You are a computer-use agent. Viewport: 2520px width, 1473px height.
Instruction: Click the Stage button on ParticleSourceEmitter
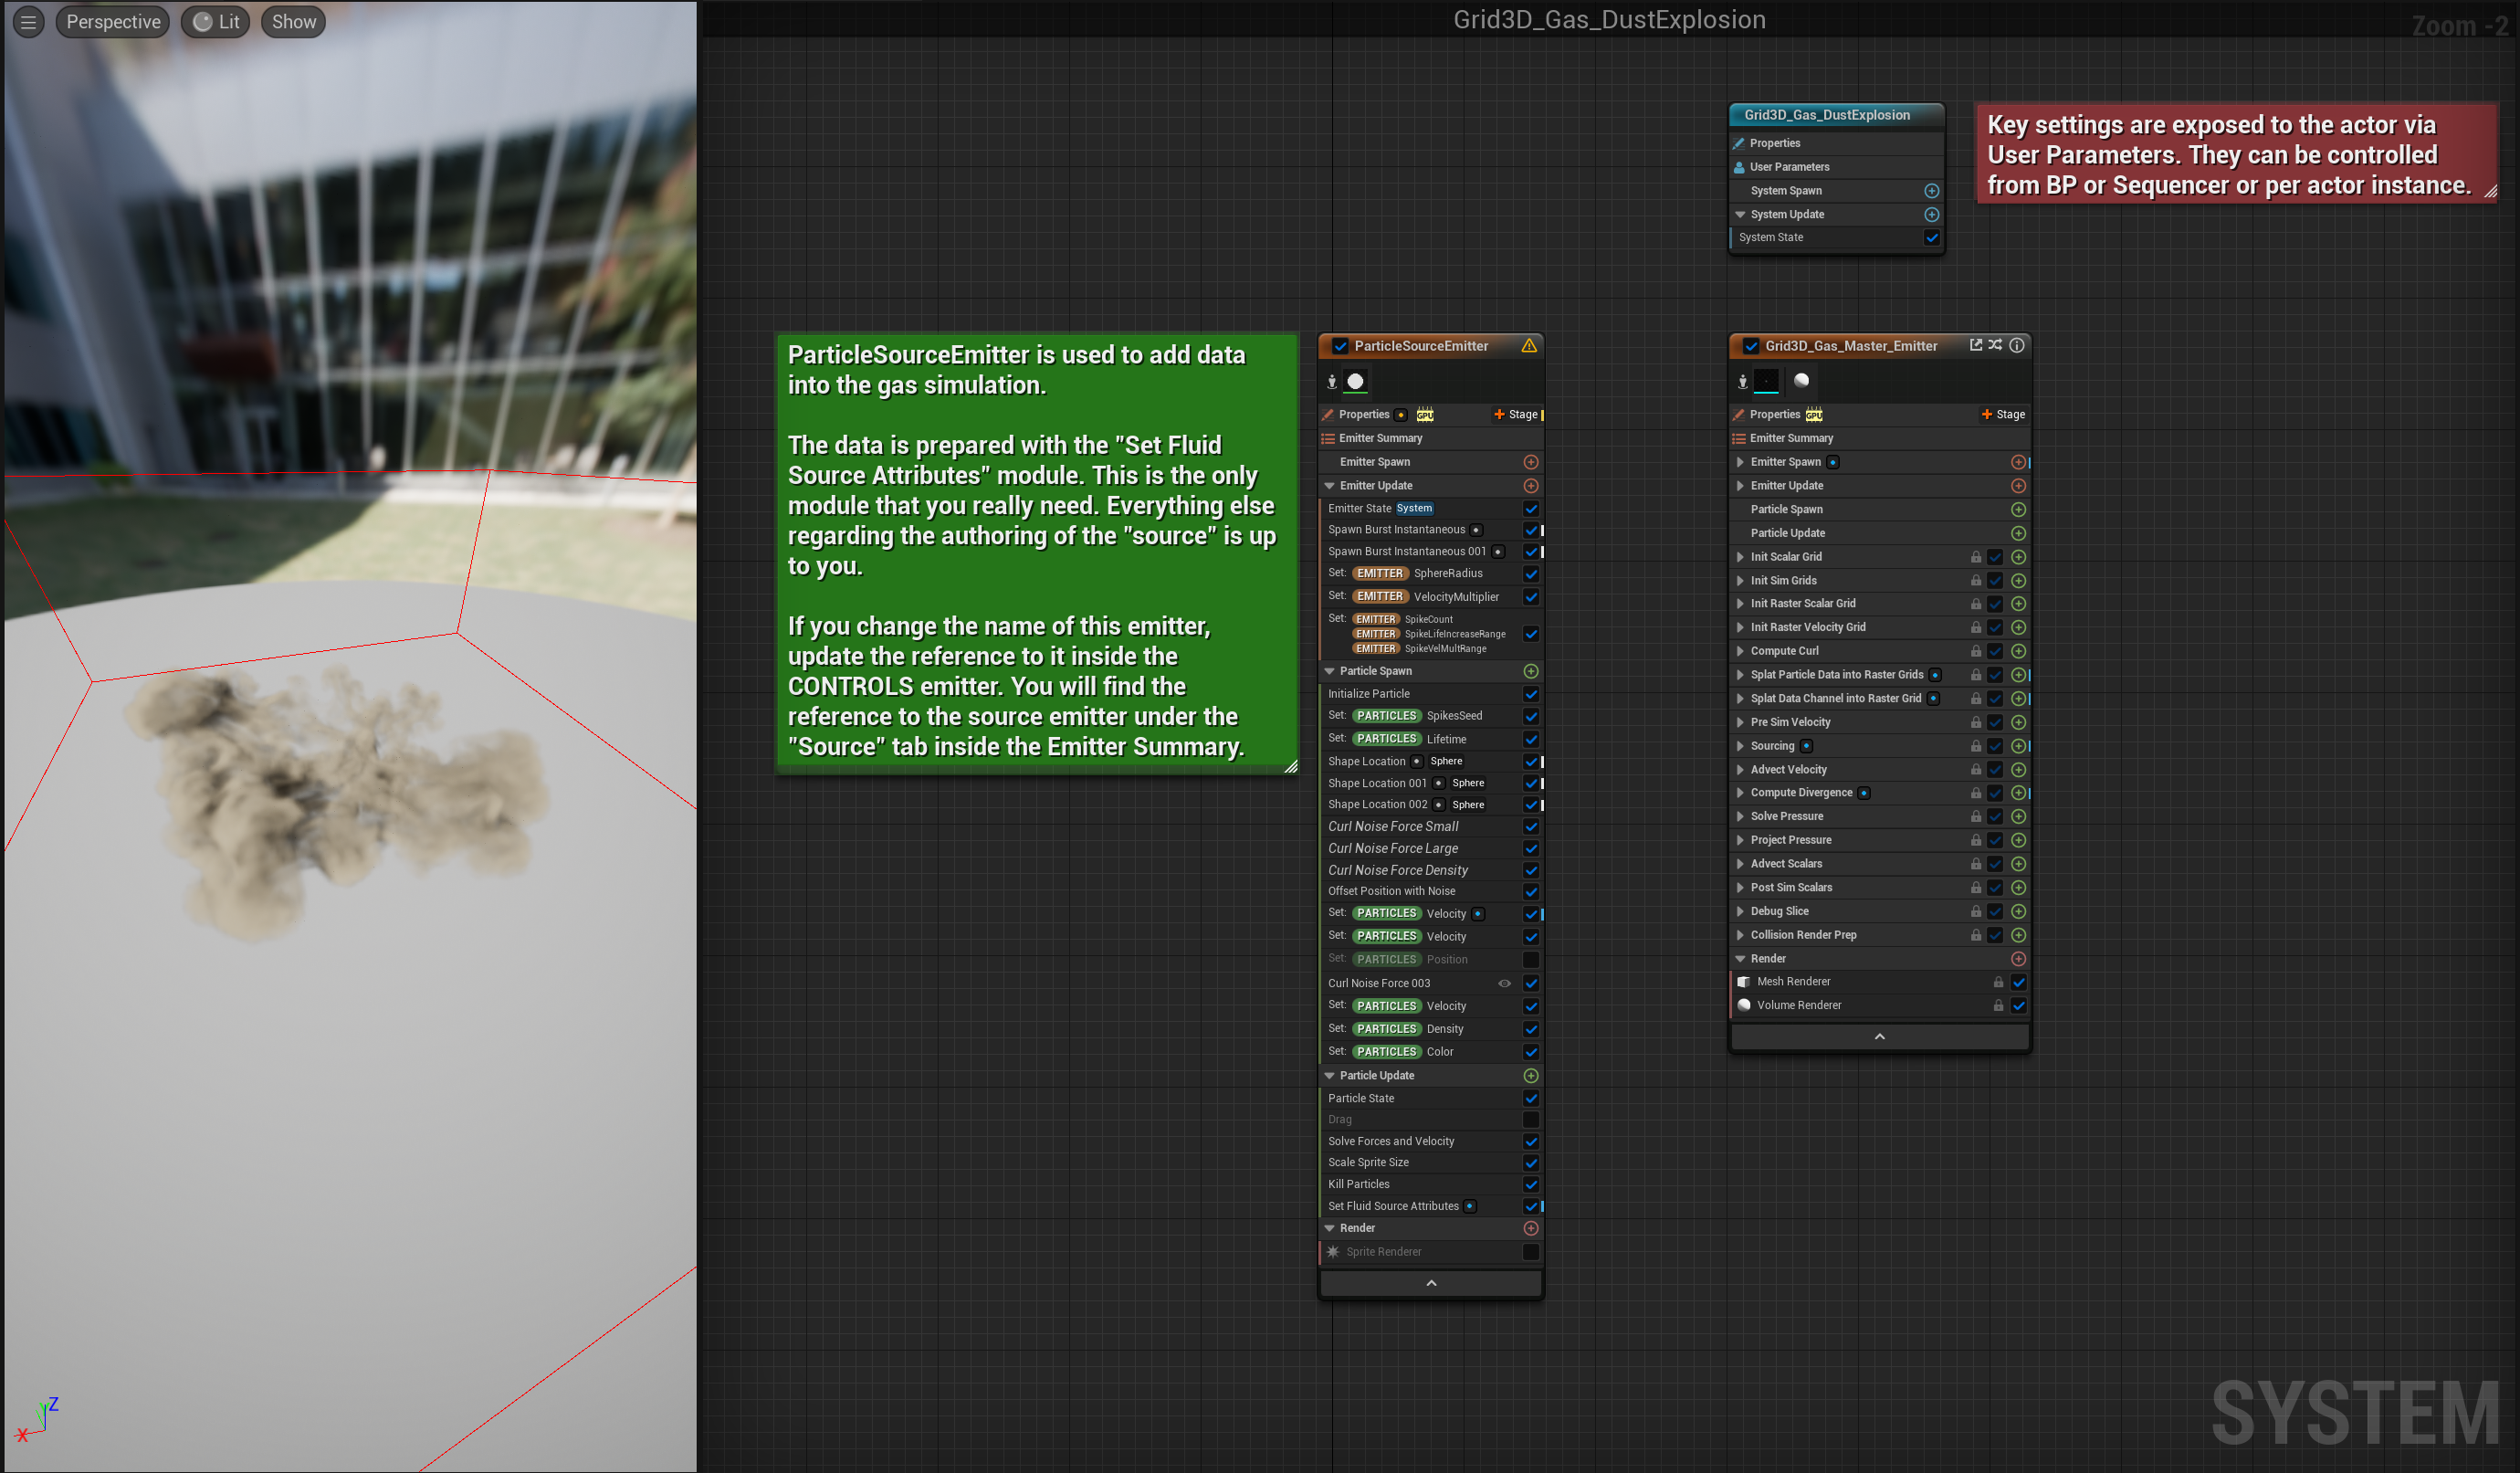coord(1516,415)
